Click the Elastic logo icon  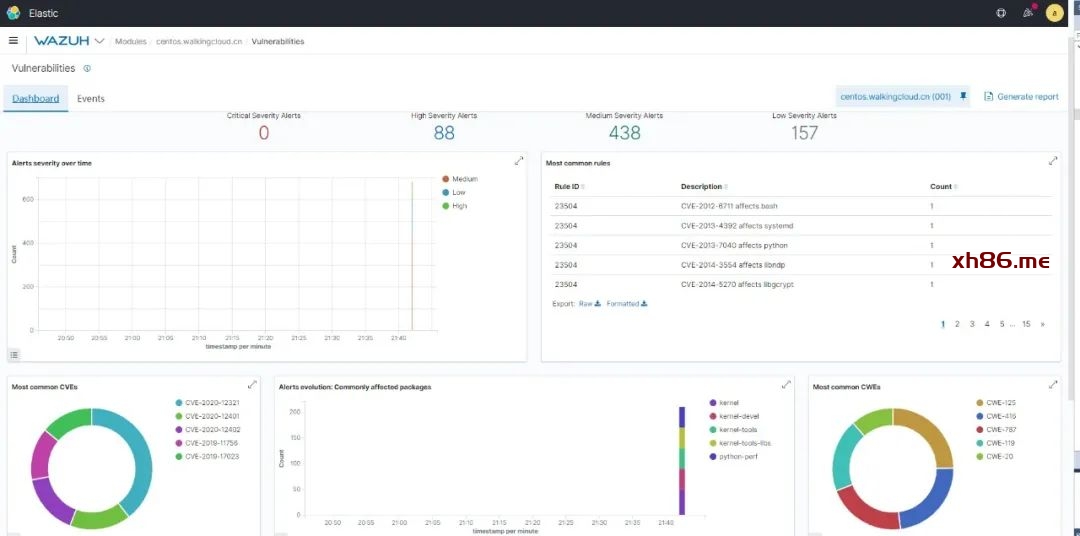click(13, 13)
